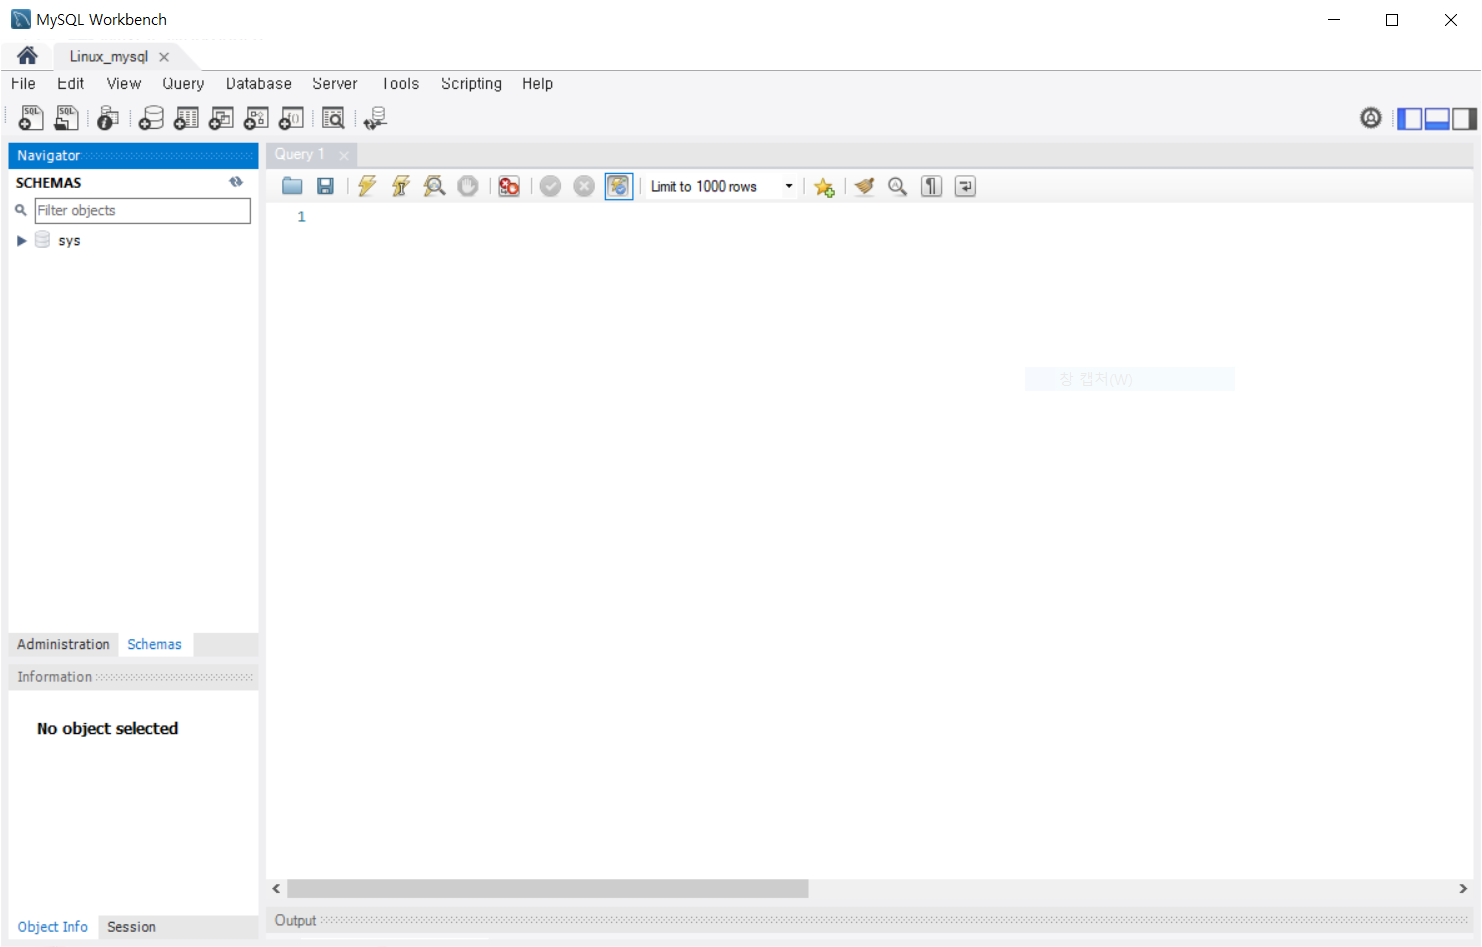Open the Edit menu
The image size is (1482, 947).
70,84
